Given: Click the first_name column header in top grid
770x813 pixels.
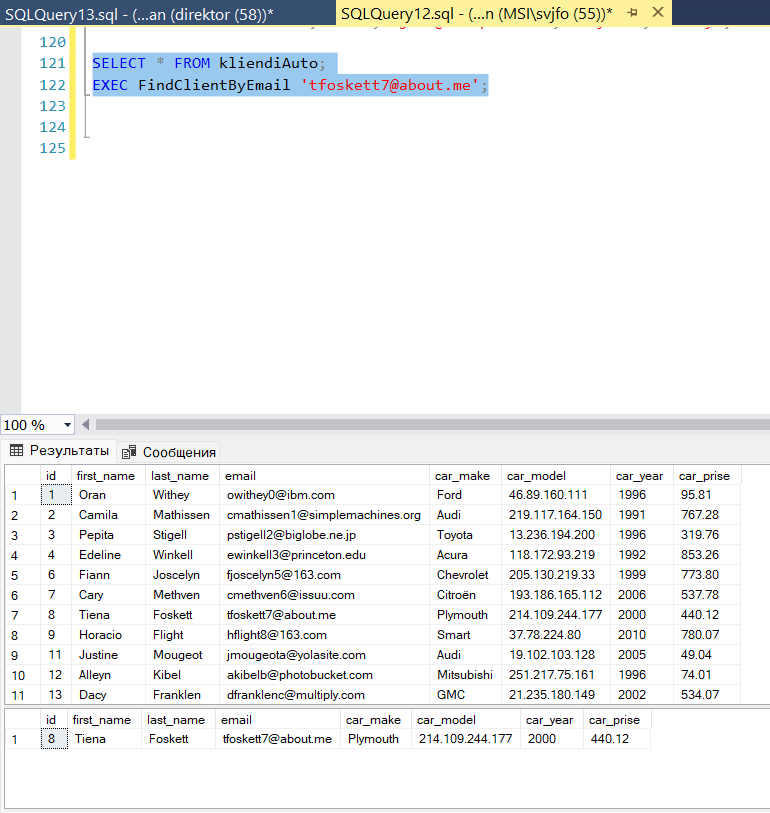Looking at the screenshot, I should point(108,475).
